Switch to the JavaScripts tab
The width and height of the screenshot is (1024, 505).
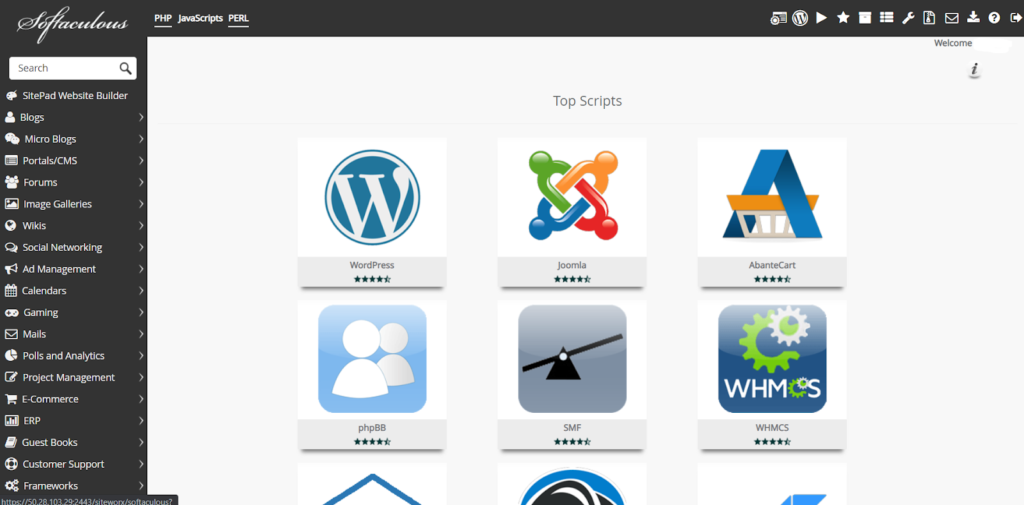click(200, 18)
